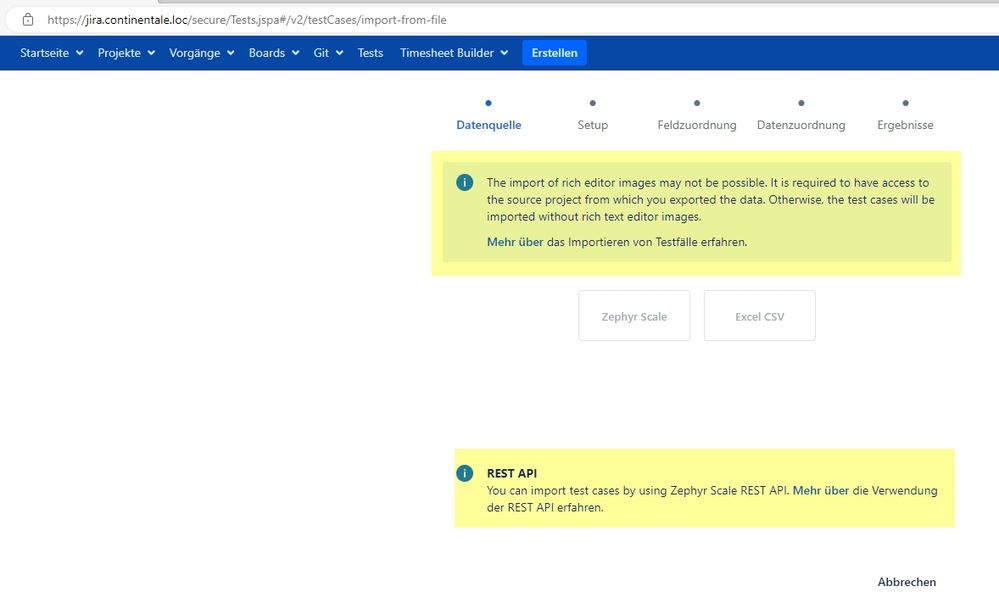Viewport: 999px width, 615px height.
Task: Go to Tests in the navigation bar
Action: (370, 53)
